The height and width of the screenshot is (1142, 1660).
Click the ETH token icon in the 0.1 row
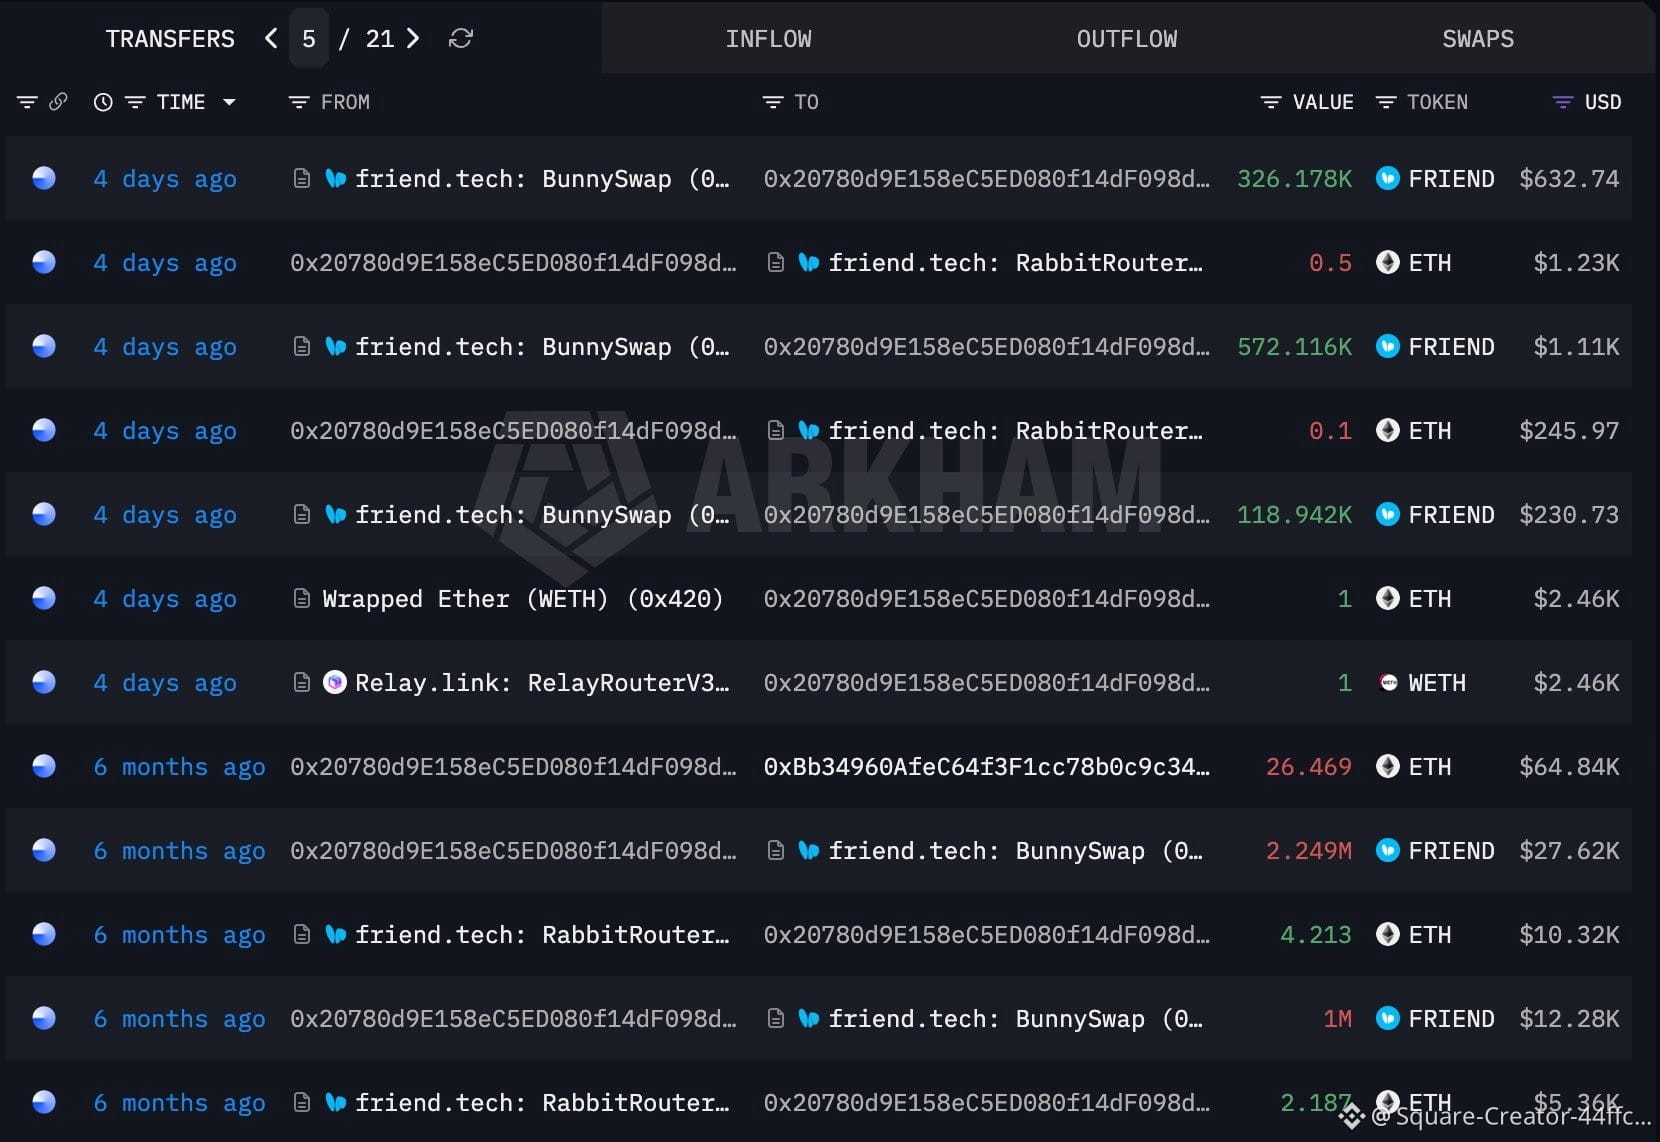coord(1388,430)
